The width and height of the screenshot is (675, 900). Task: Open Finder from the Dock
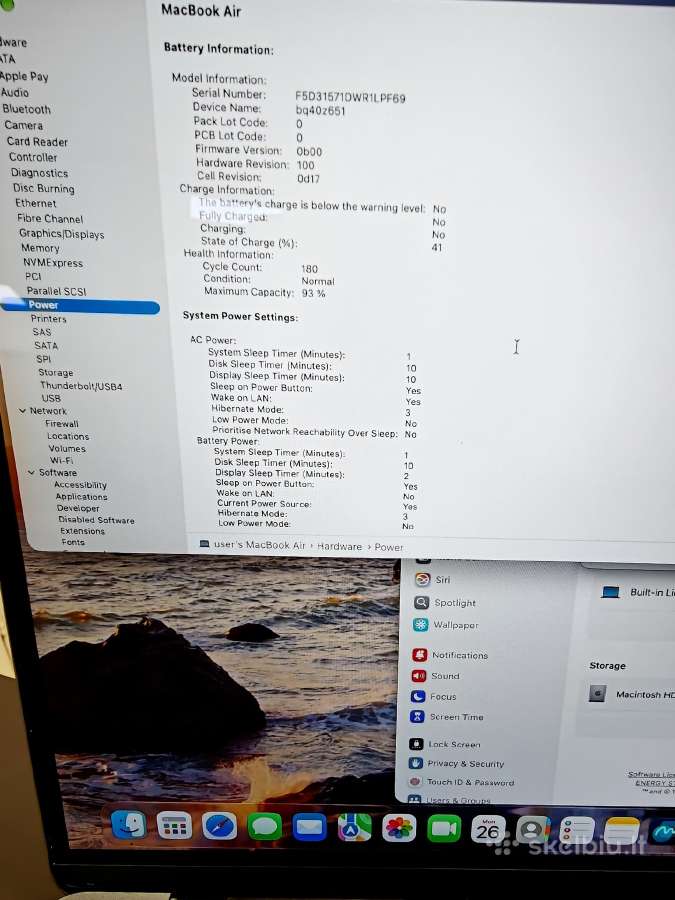pos(127,825)
